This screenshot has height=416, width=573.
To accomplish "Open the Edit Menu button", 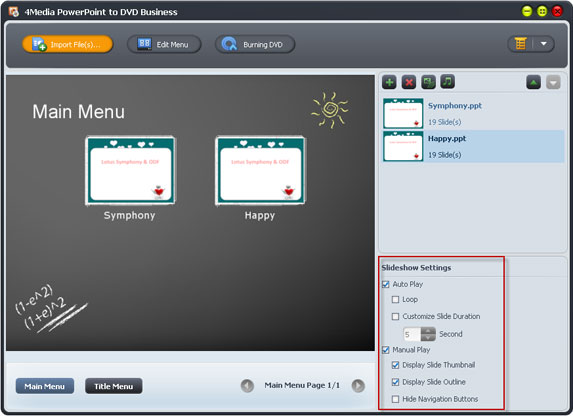I will click(x=164, y=44).
